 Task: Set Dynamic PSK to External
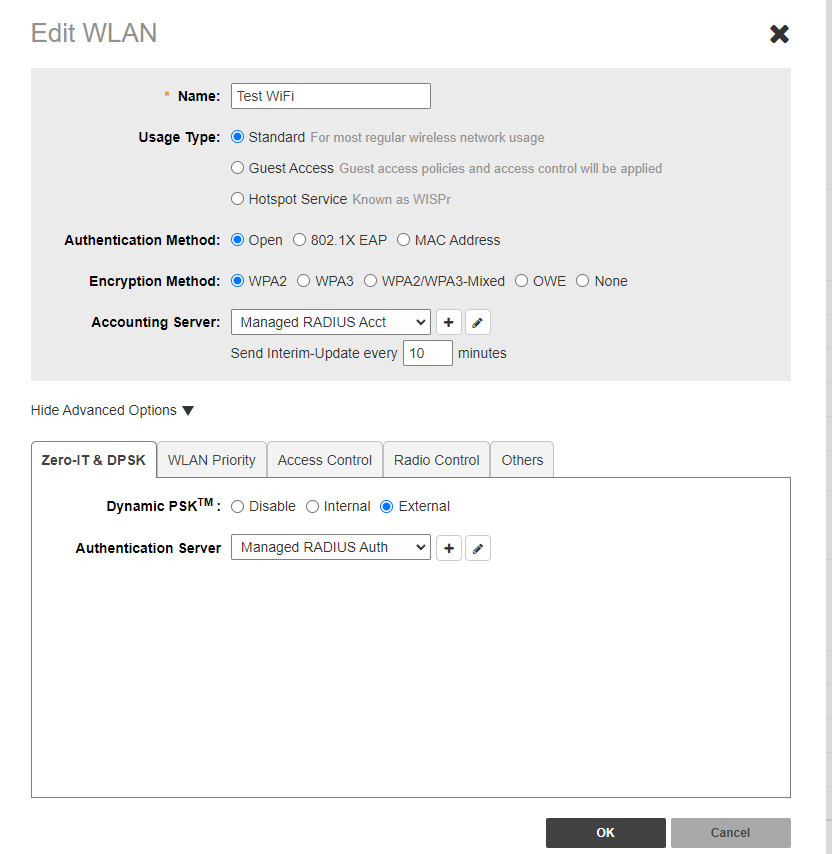pyautogui.click(x=387, y=507)
